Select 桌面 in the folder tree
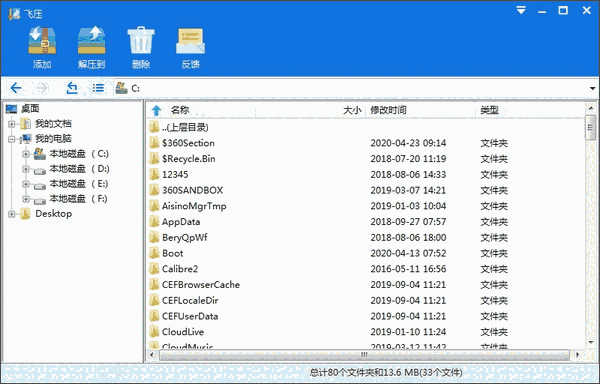The width and height of the screenshot is (600, 384). [x=30, y=109]
